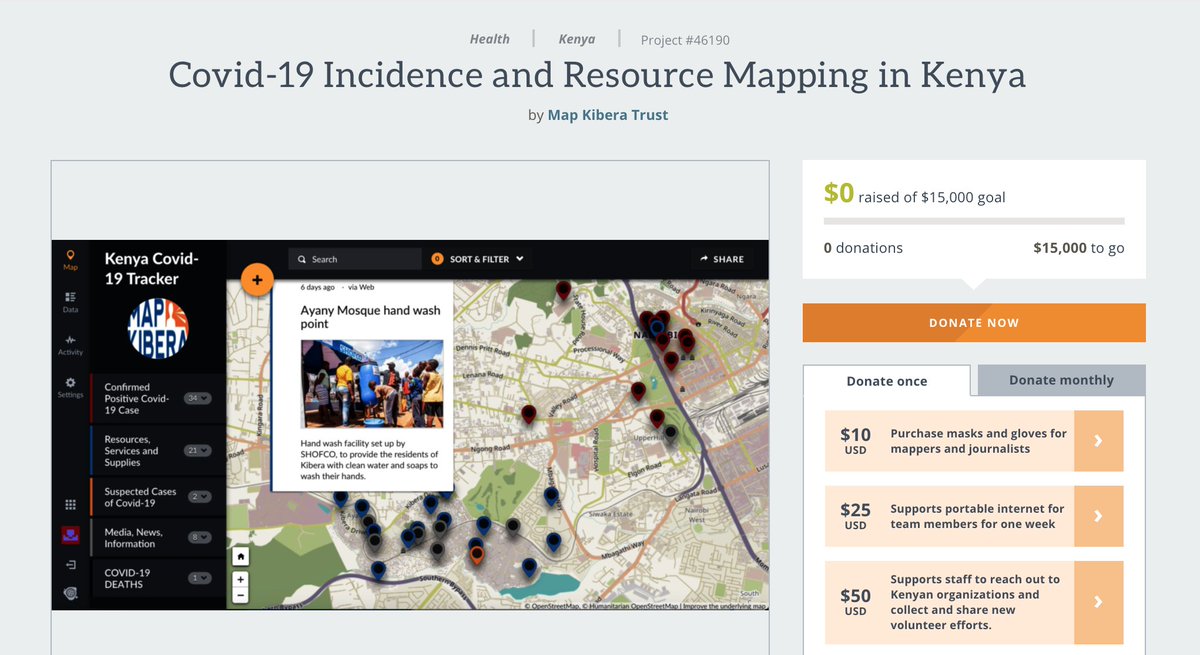
Task: Expand Suspected Cases of Covid-19 count
Action: pos(200,497)
